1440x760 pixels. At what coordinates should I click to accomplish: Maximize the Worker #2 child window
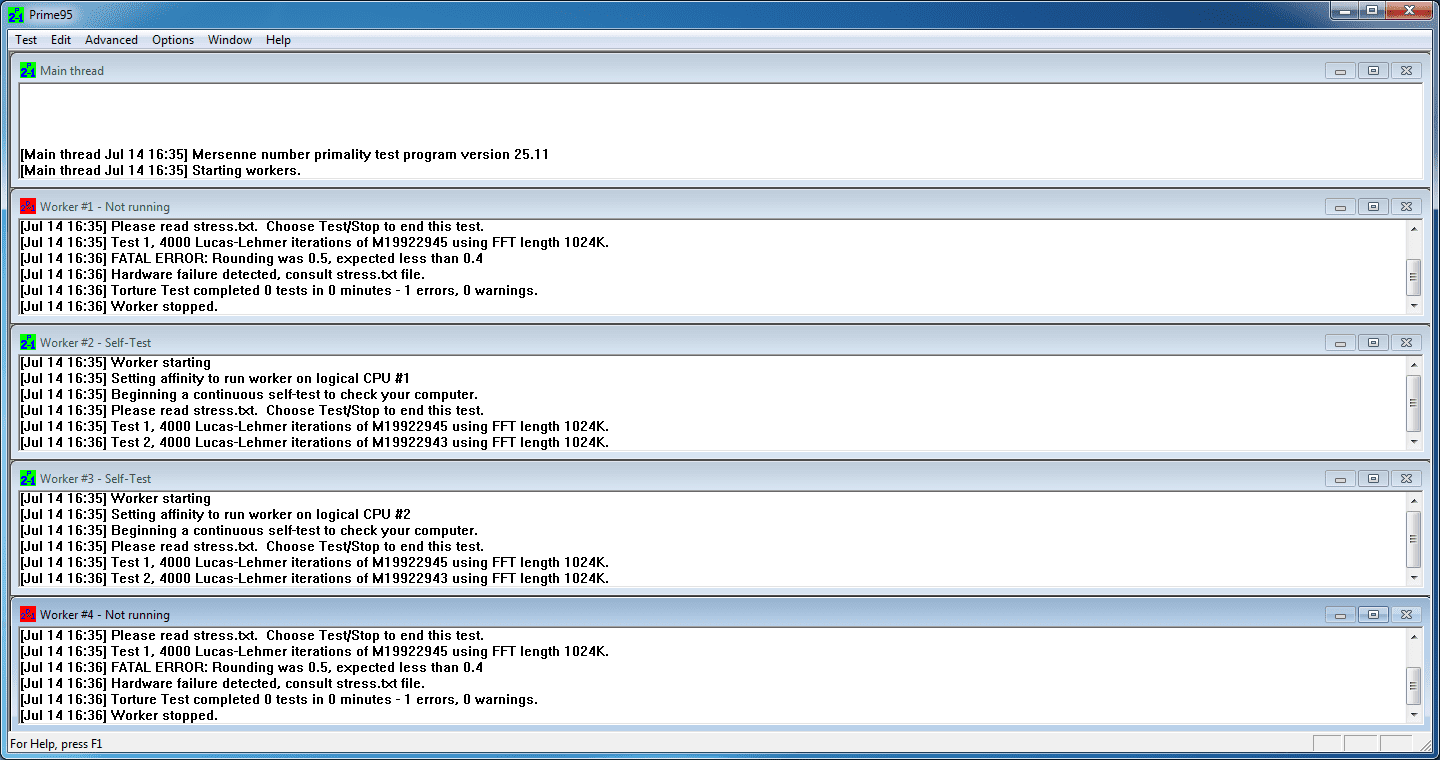[x=1373, y=343]
